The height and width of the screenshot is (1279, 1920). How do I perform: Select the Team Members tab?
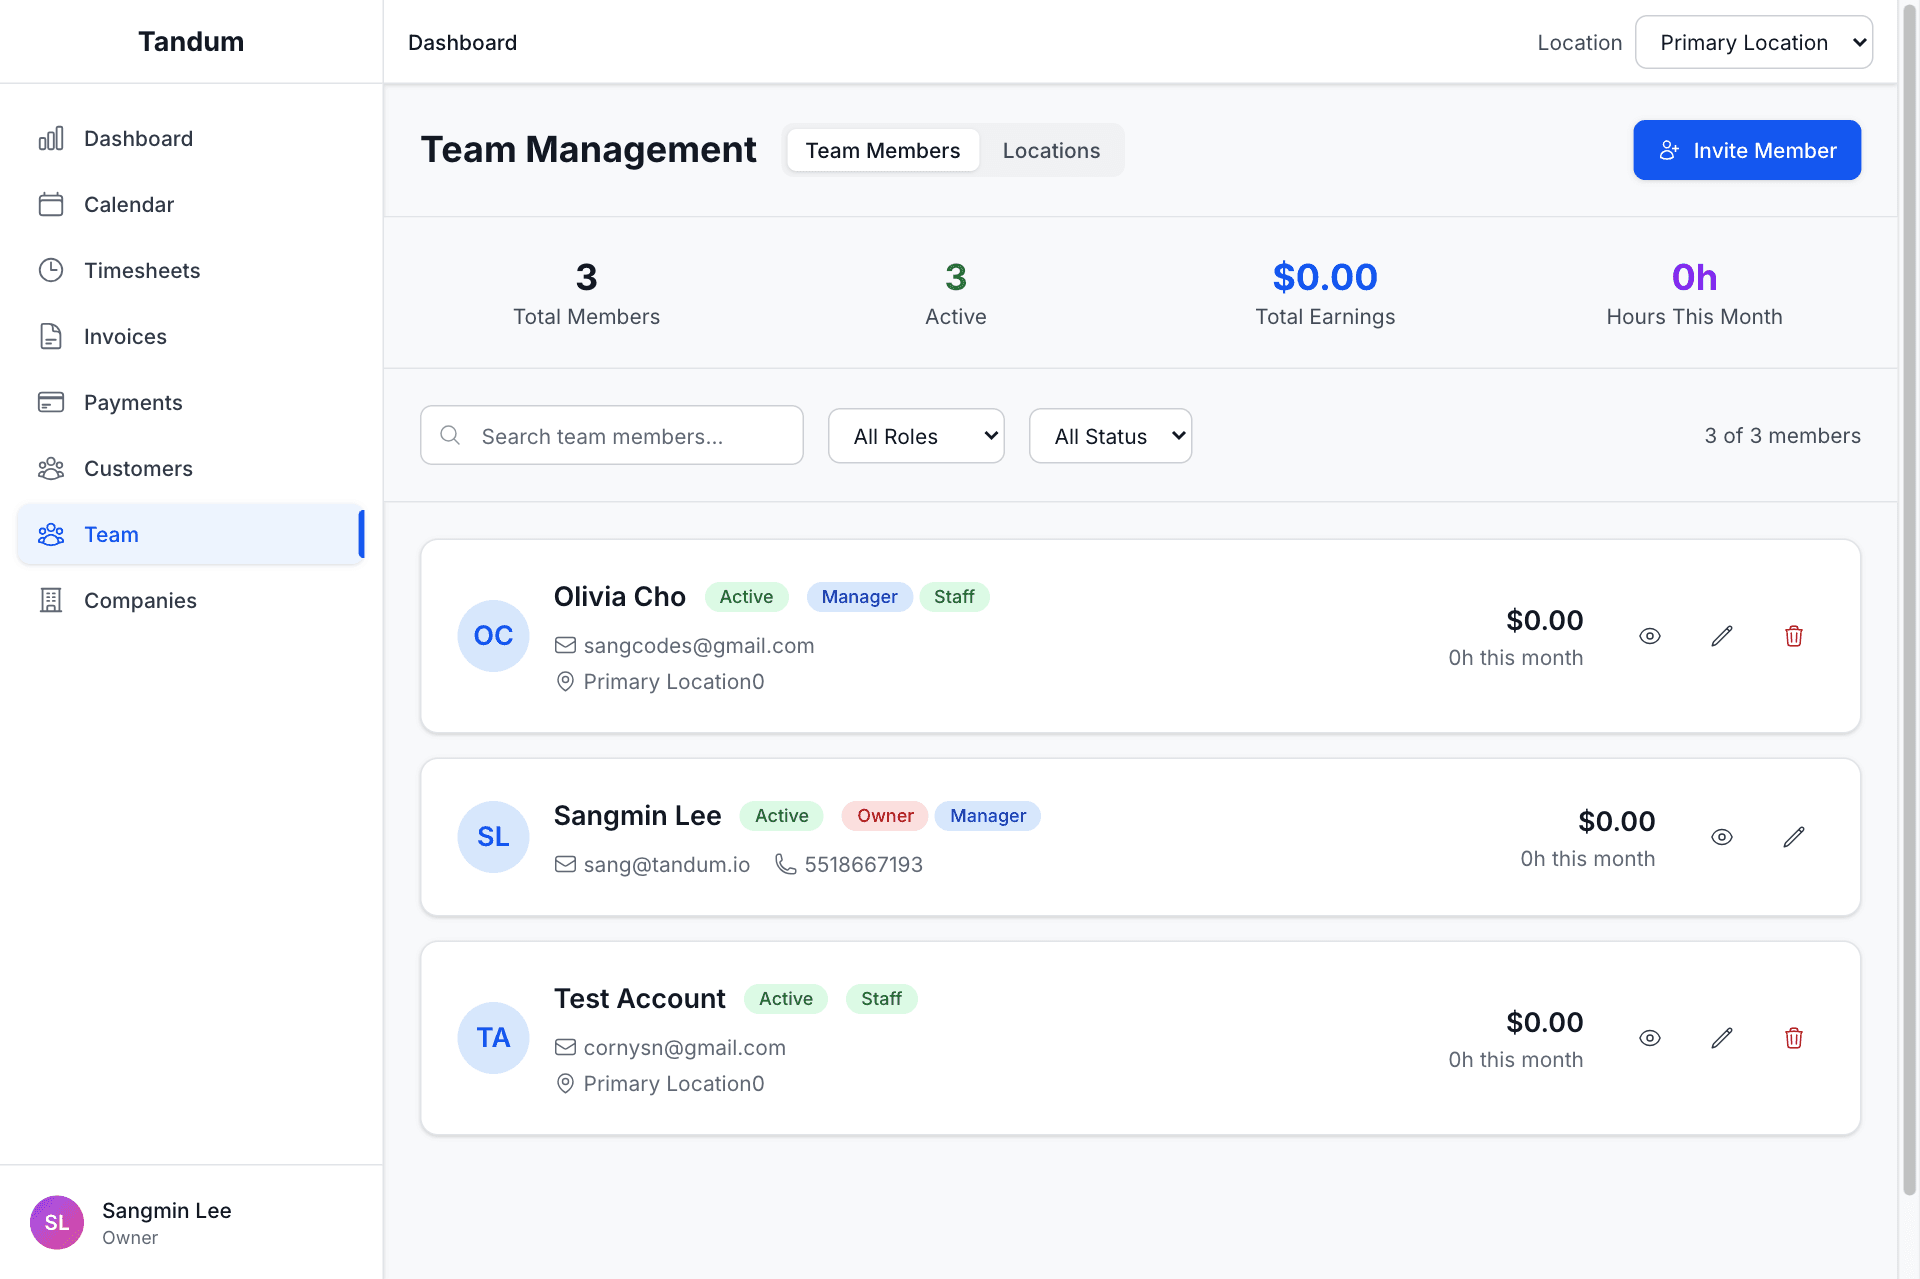coord(882,150)
